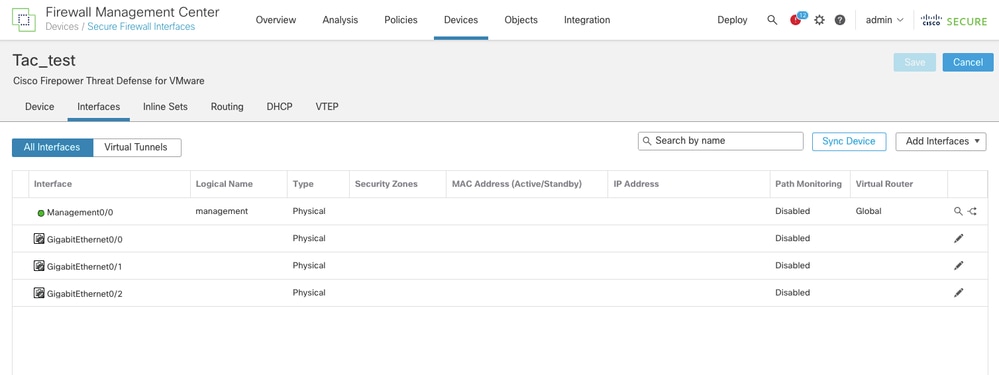Open the Devices menu
The width and height of the screenshot is (999, 375).
click(461, 20)
